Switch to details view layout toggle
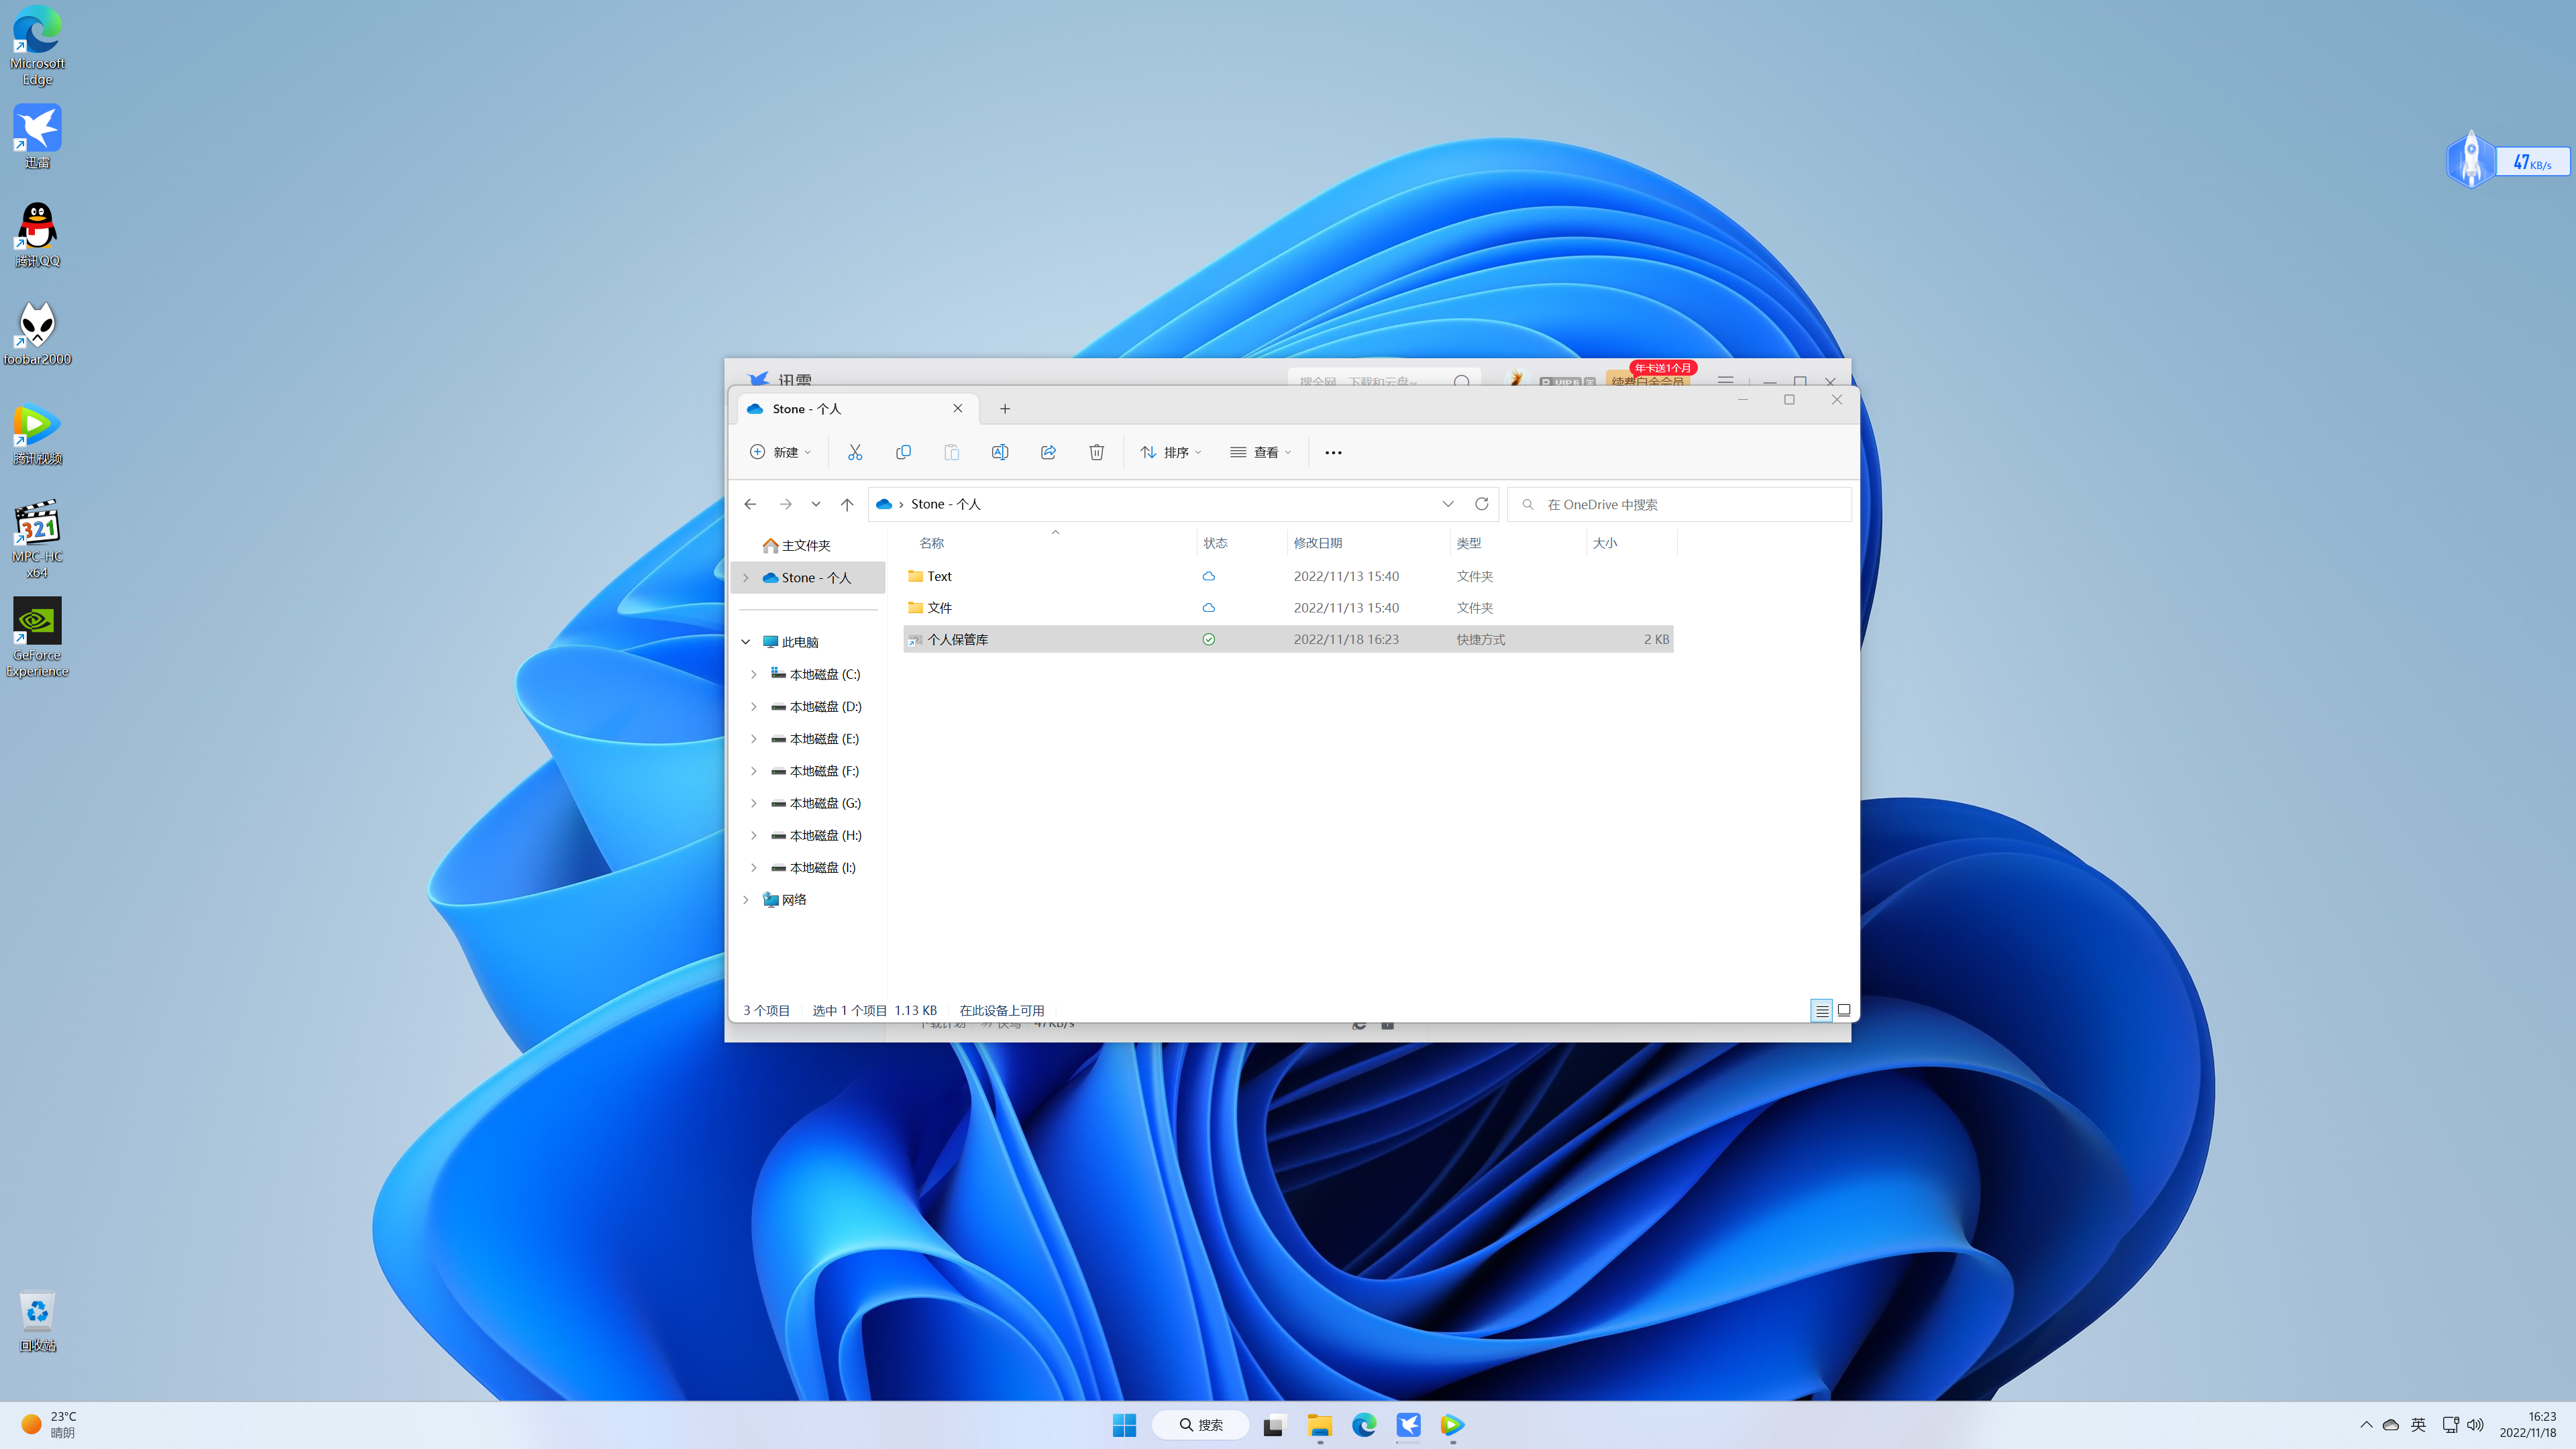 point(1821,1010)
